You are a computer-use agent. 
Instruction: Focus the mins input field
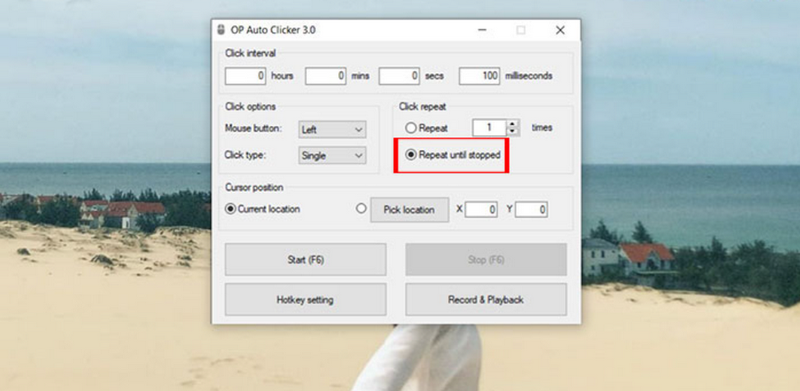coord(326,76)
